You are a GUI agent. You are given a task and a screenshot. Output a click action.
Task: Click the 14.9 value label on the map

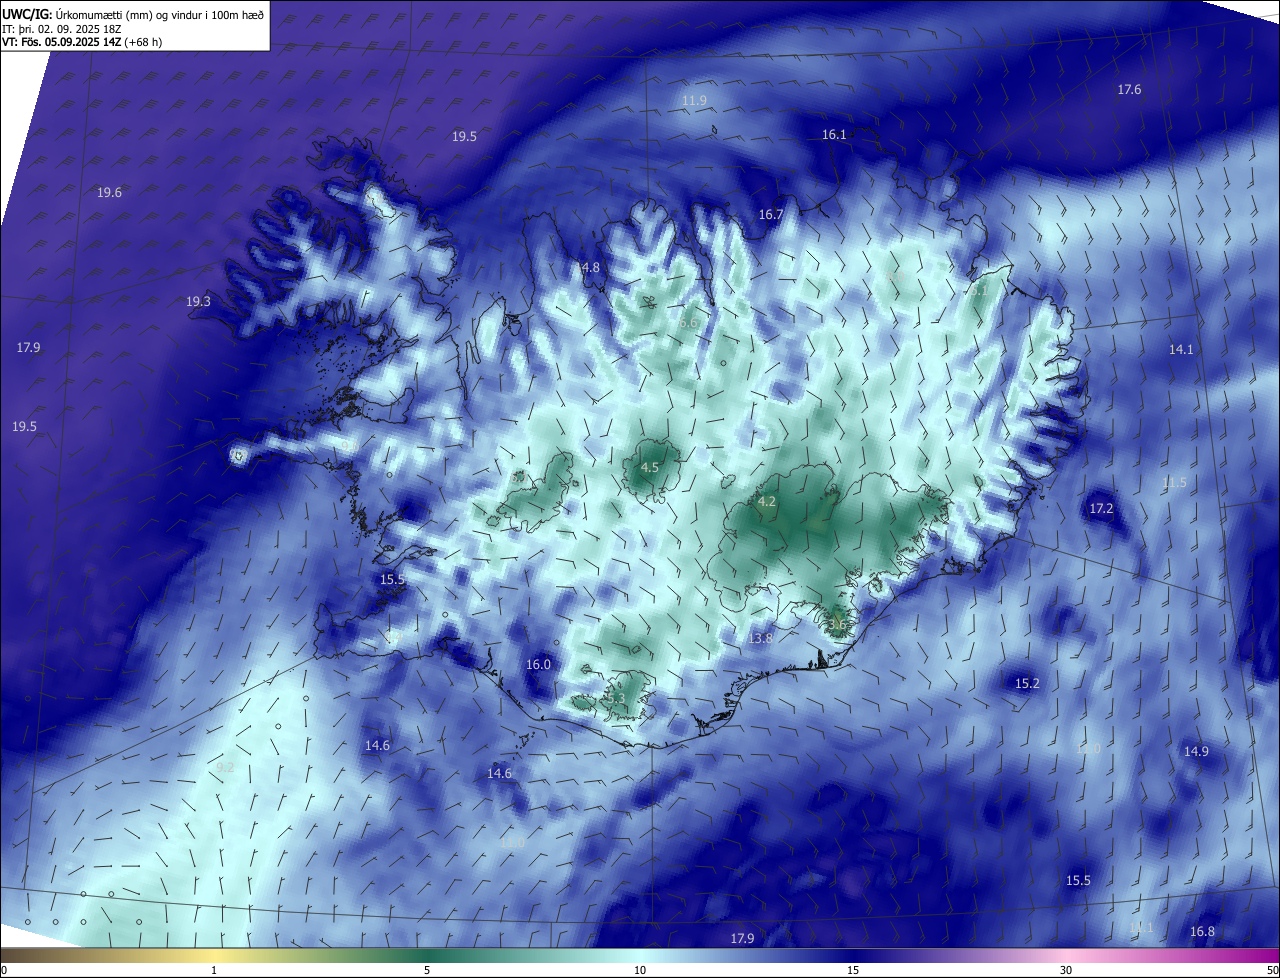[1196, 752]
